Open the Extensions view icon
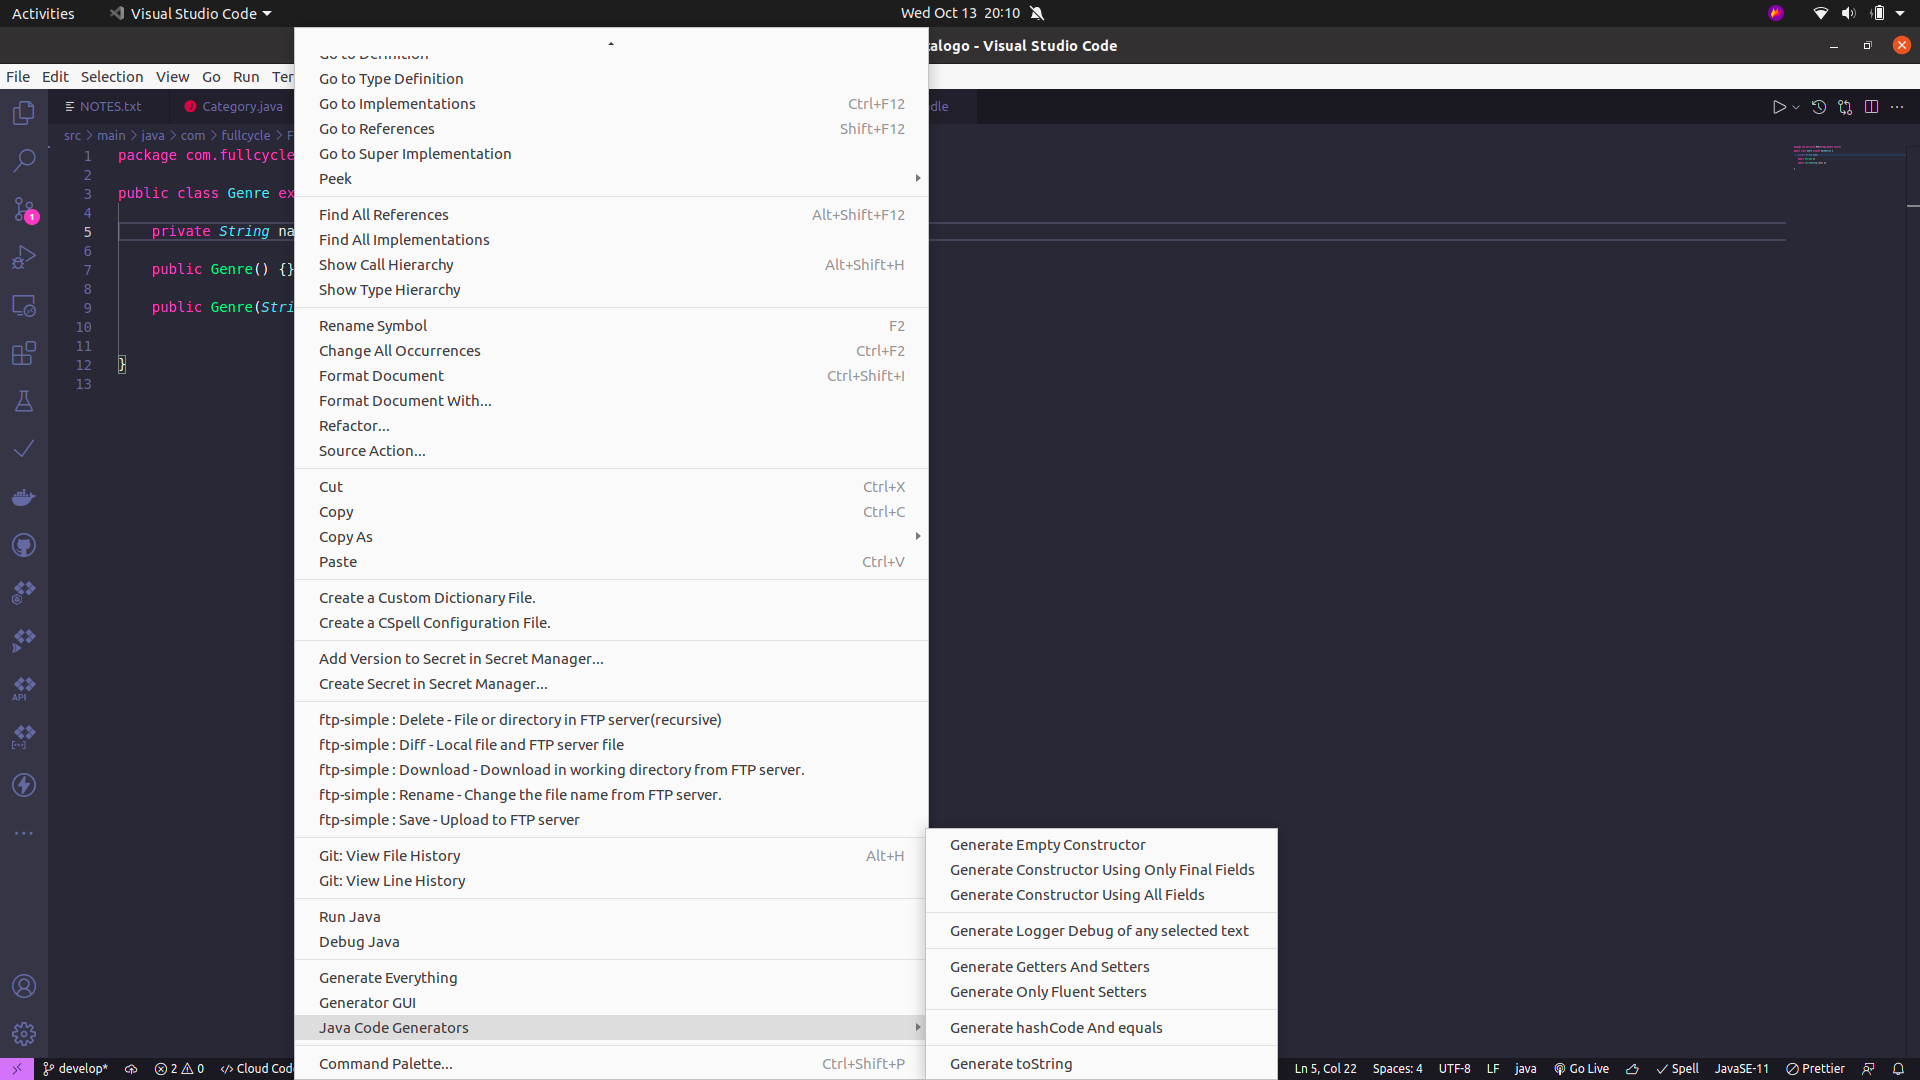Image resolution: width=1920 pixels, height=1080 pixels. click(24, 353)
